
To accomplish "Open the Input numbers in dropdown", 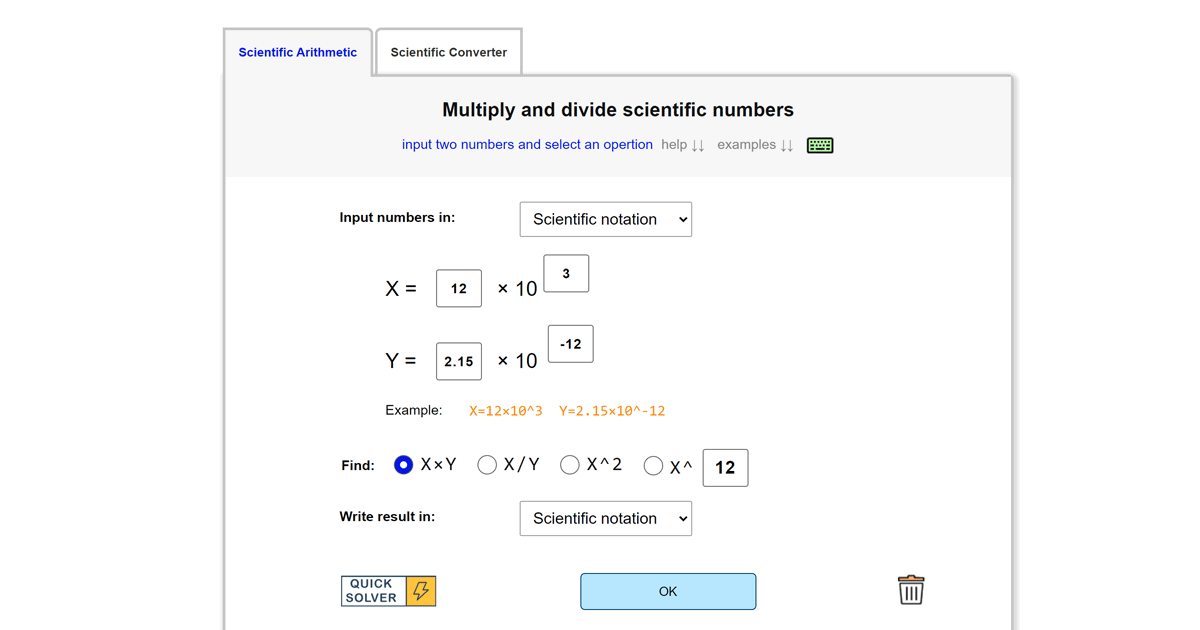I will [x=605, y=219].
